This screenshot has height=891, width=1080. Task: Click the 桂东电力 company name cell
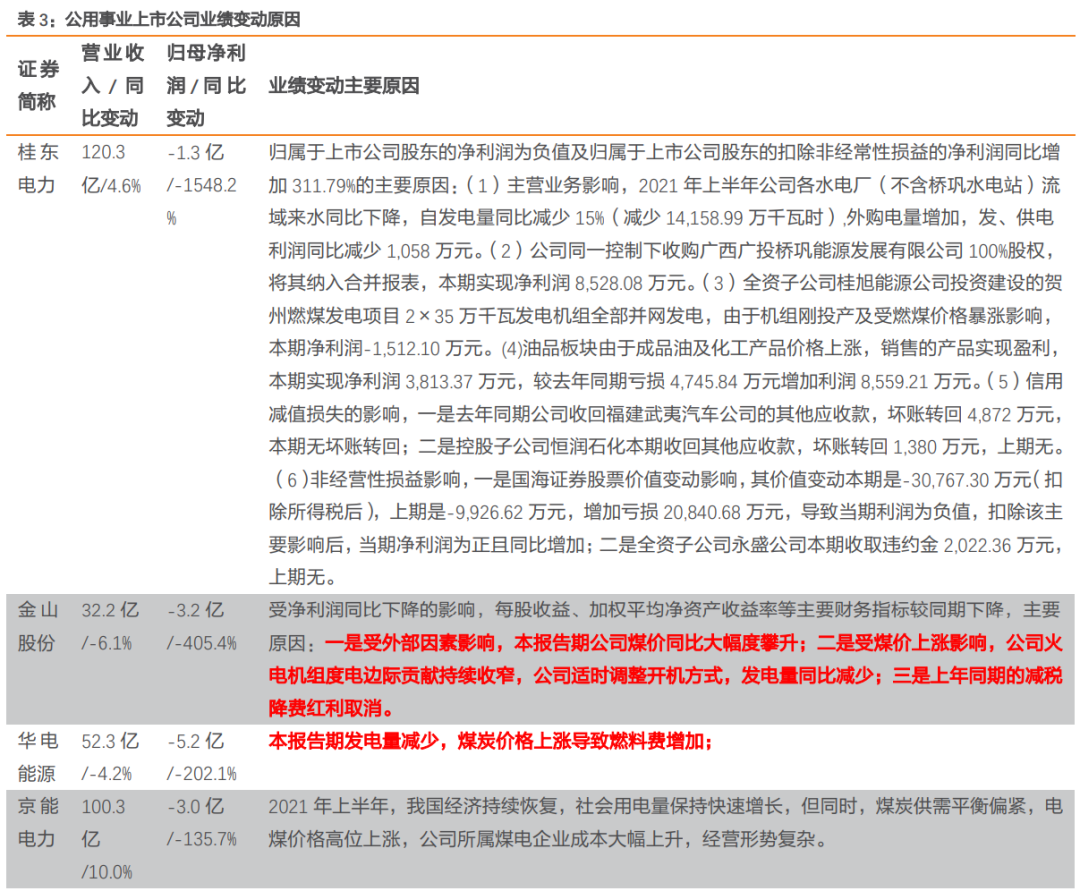[38, 168]
